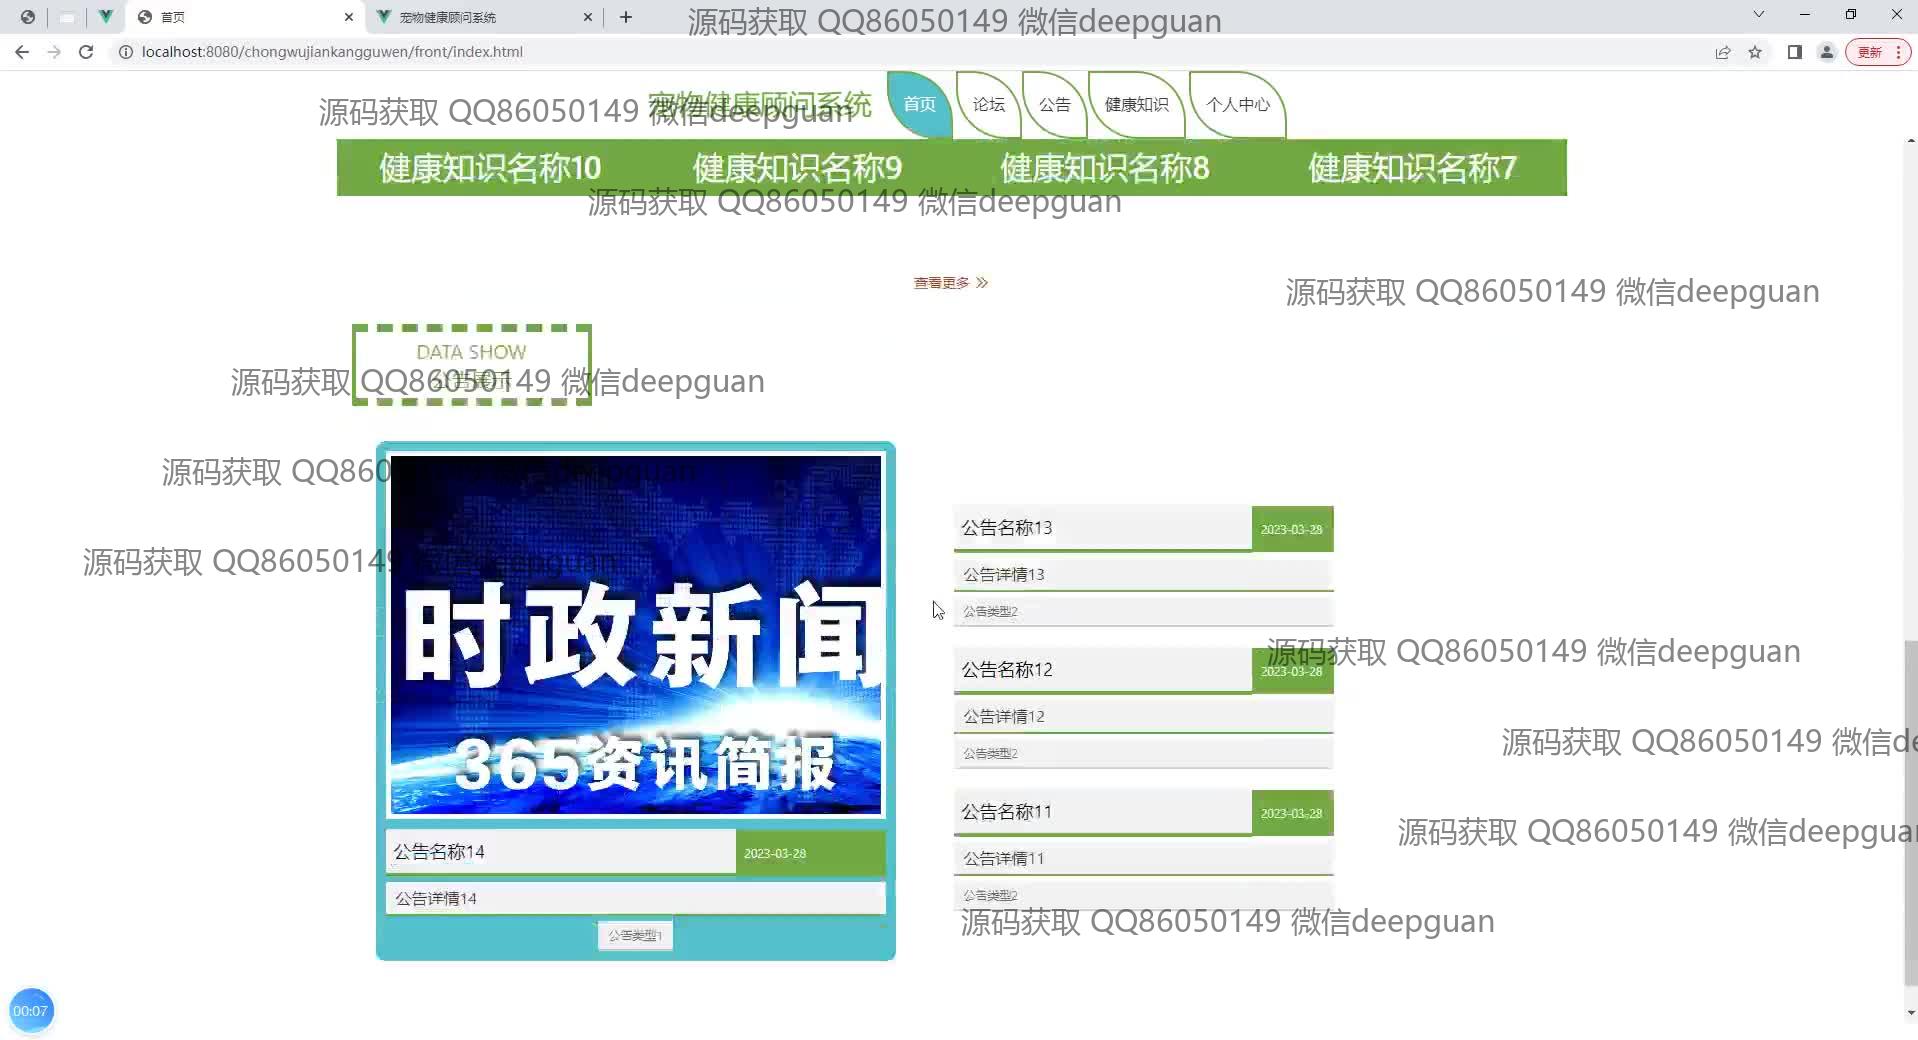Screen dimensions: 1918x1040
Task: Open the 公告名称14 title
Action: click(x=561, y=852)
